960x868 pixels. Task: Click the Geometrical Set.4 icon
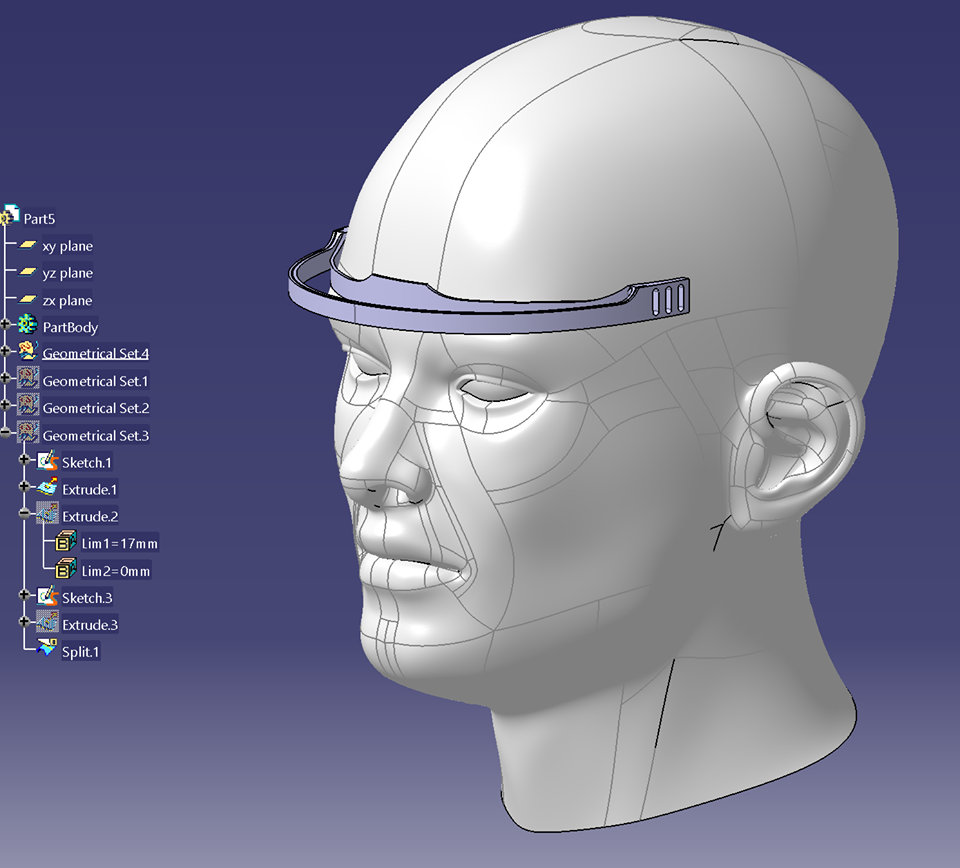click(x=28, y=351)
